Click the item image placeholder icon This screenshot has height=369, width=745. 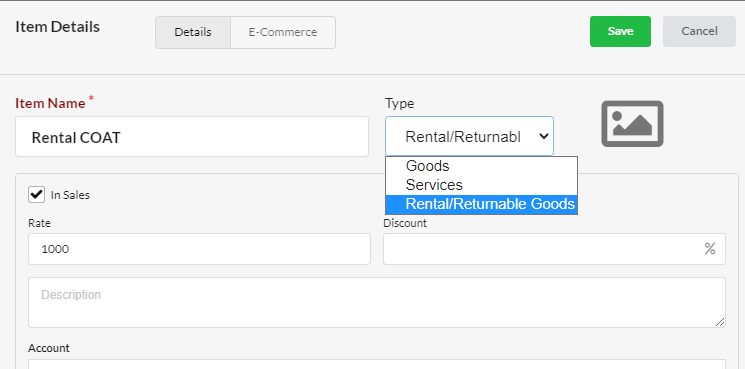pos(632,123)
